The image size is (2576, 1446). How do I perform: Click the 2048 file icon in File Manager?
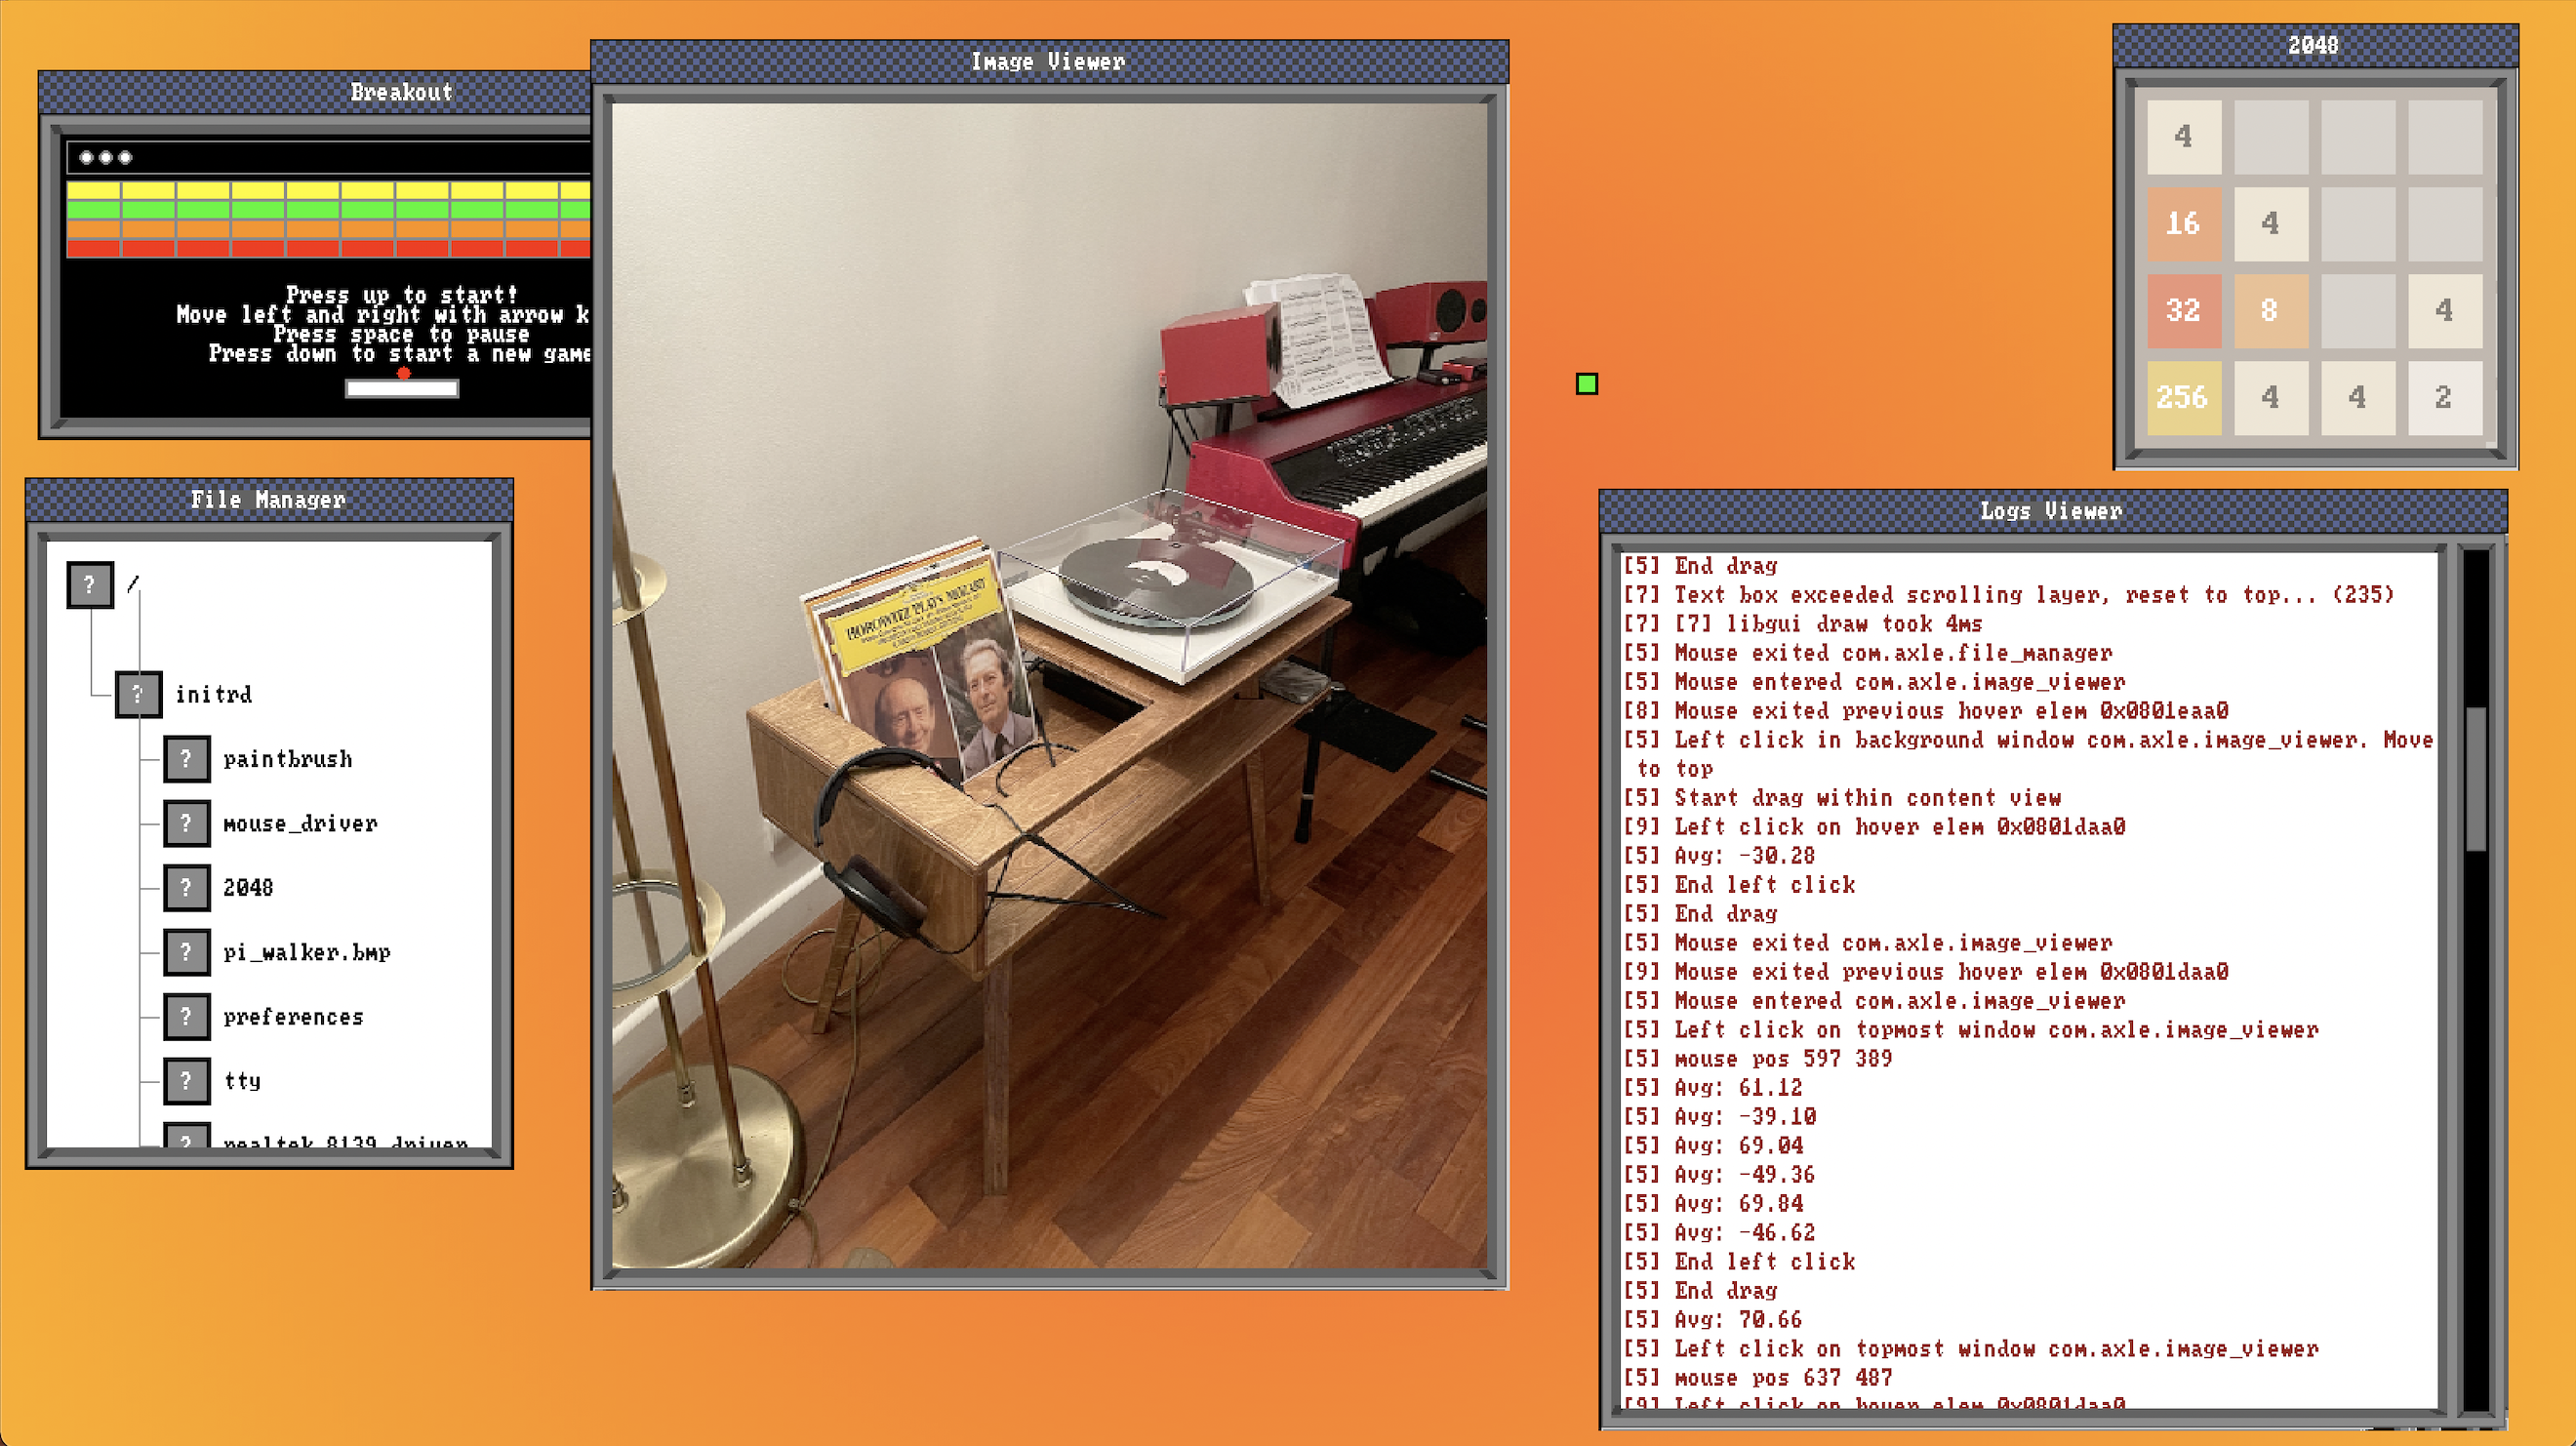187,888
